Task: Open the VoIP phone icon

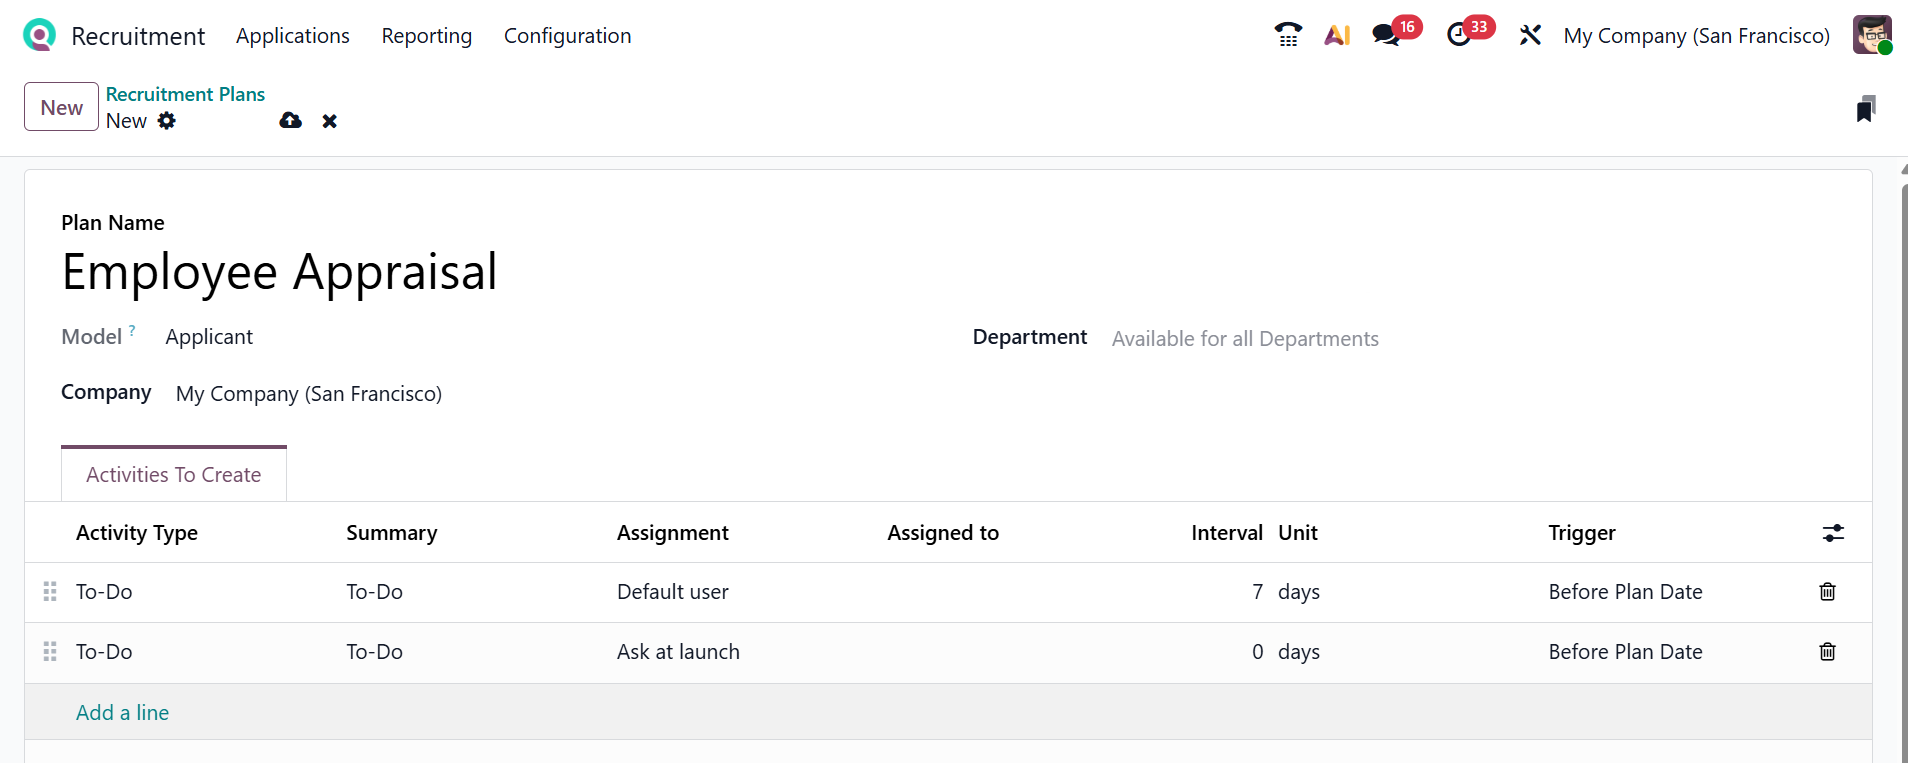Action: [x=1288, y=35]
